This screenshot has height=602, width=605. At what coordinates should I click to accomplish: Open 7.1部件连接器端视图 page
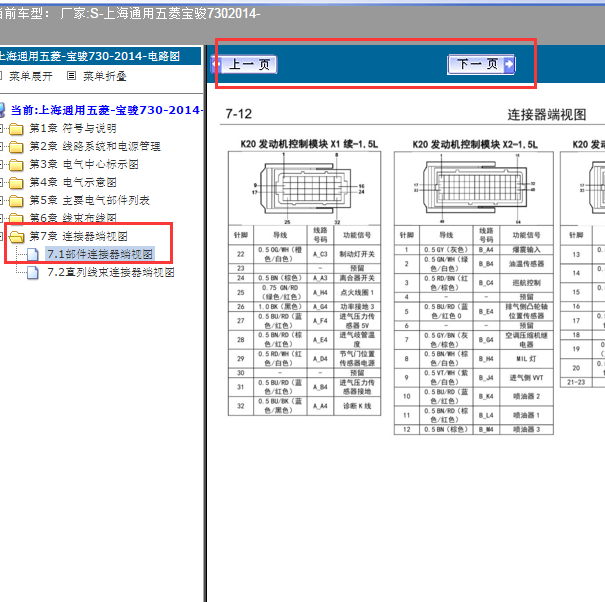(100, 254)
